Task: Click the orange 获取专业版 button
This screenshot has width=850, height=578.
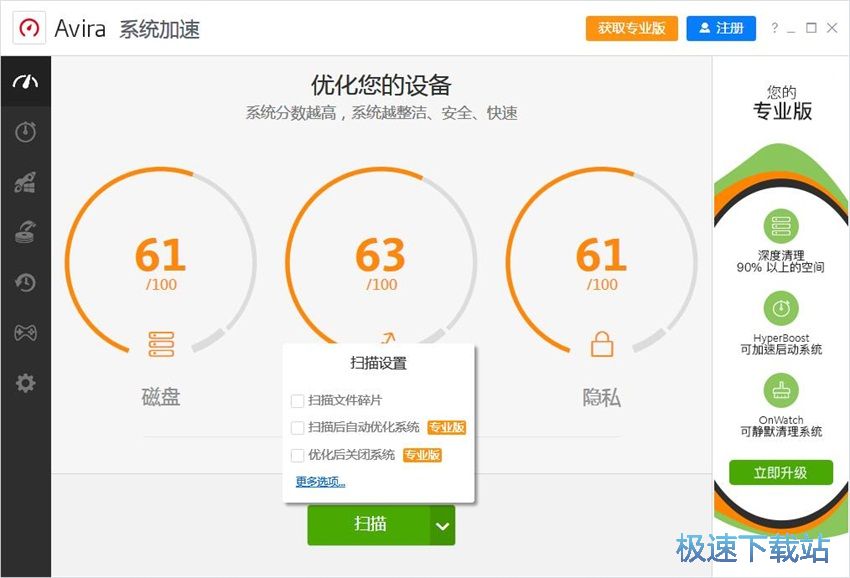Action: coord(632,28)
